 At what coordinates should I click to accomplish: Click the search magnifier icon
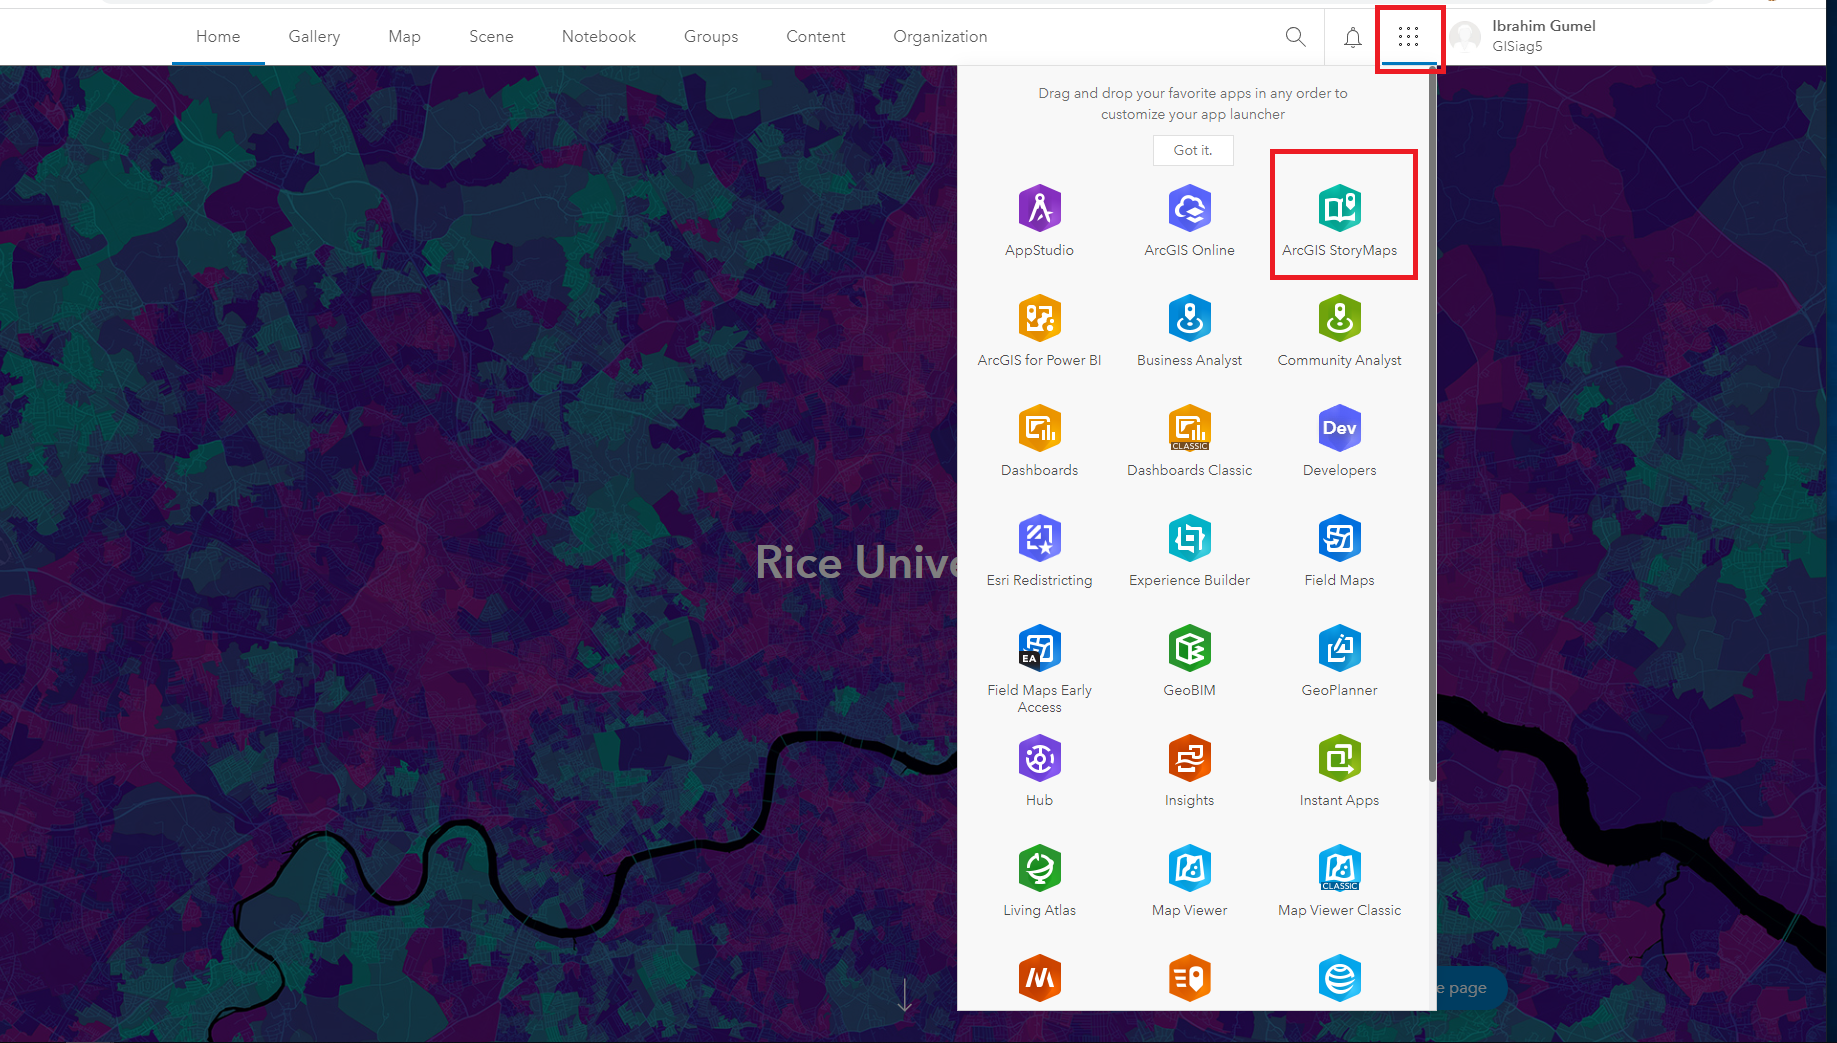1295,37
